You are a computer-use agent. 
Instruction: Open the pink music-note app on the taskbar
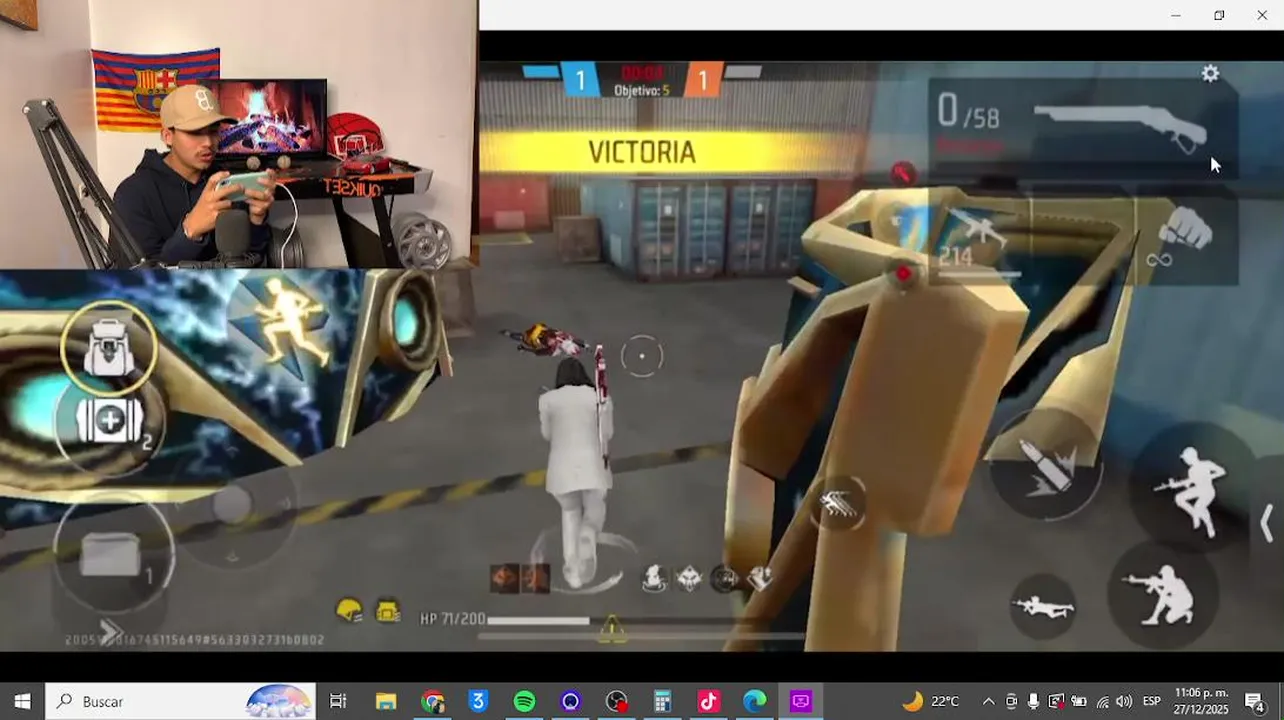pyautogui.click(x=708, y=701)
